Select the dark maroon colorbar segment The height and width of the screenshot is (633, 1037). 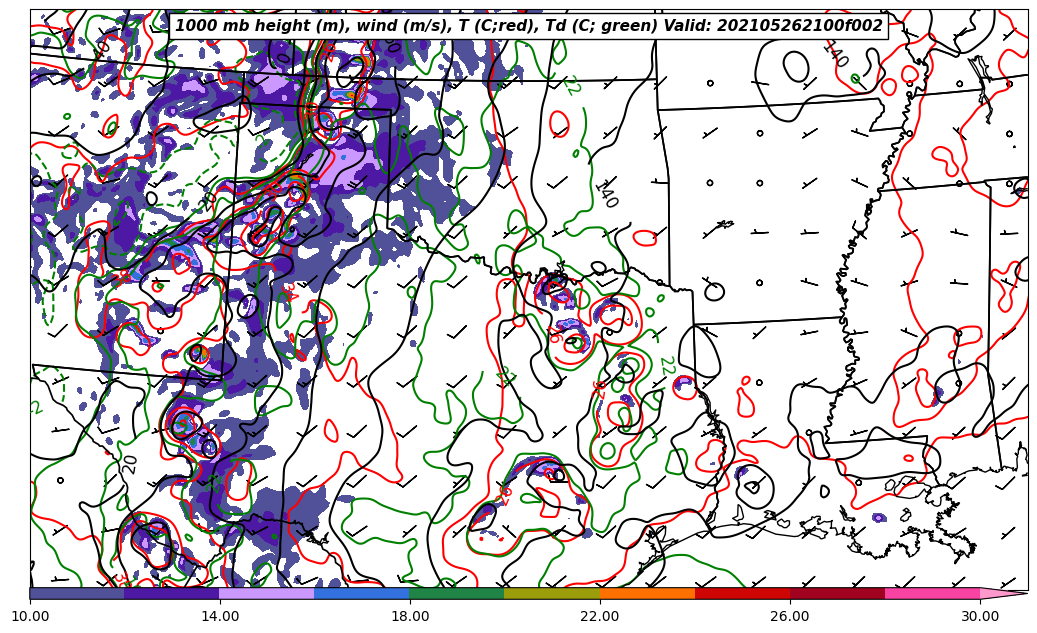[837, 593]
